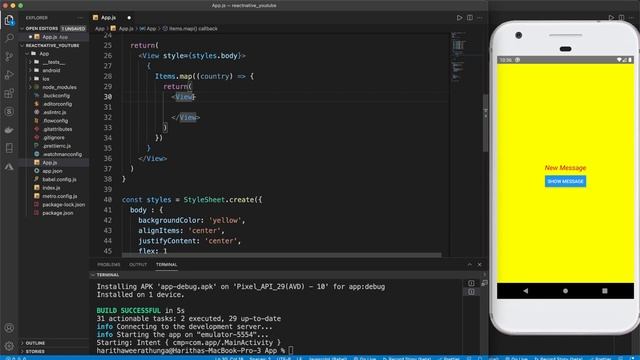The height and width of the screenshot is (360, 640).
Task: Open Source Control view in activity bar
Action: coord(9,56)
